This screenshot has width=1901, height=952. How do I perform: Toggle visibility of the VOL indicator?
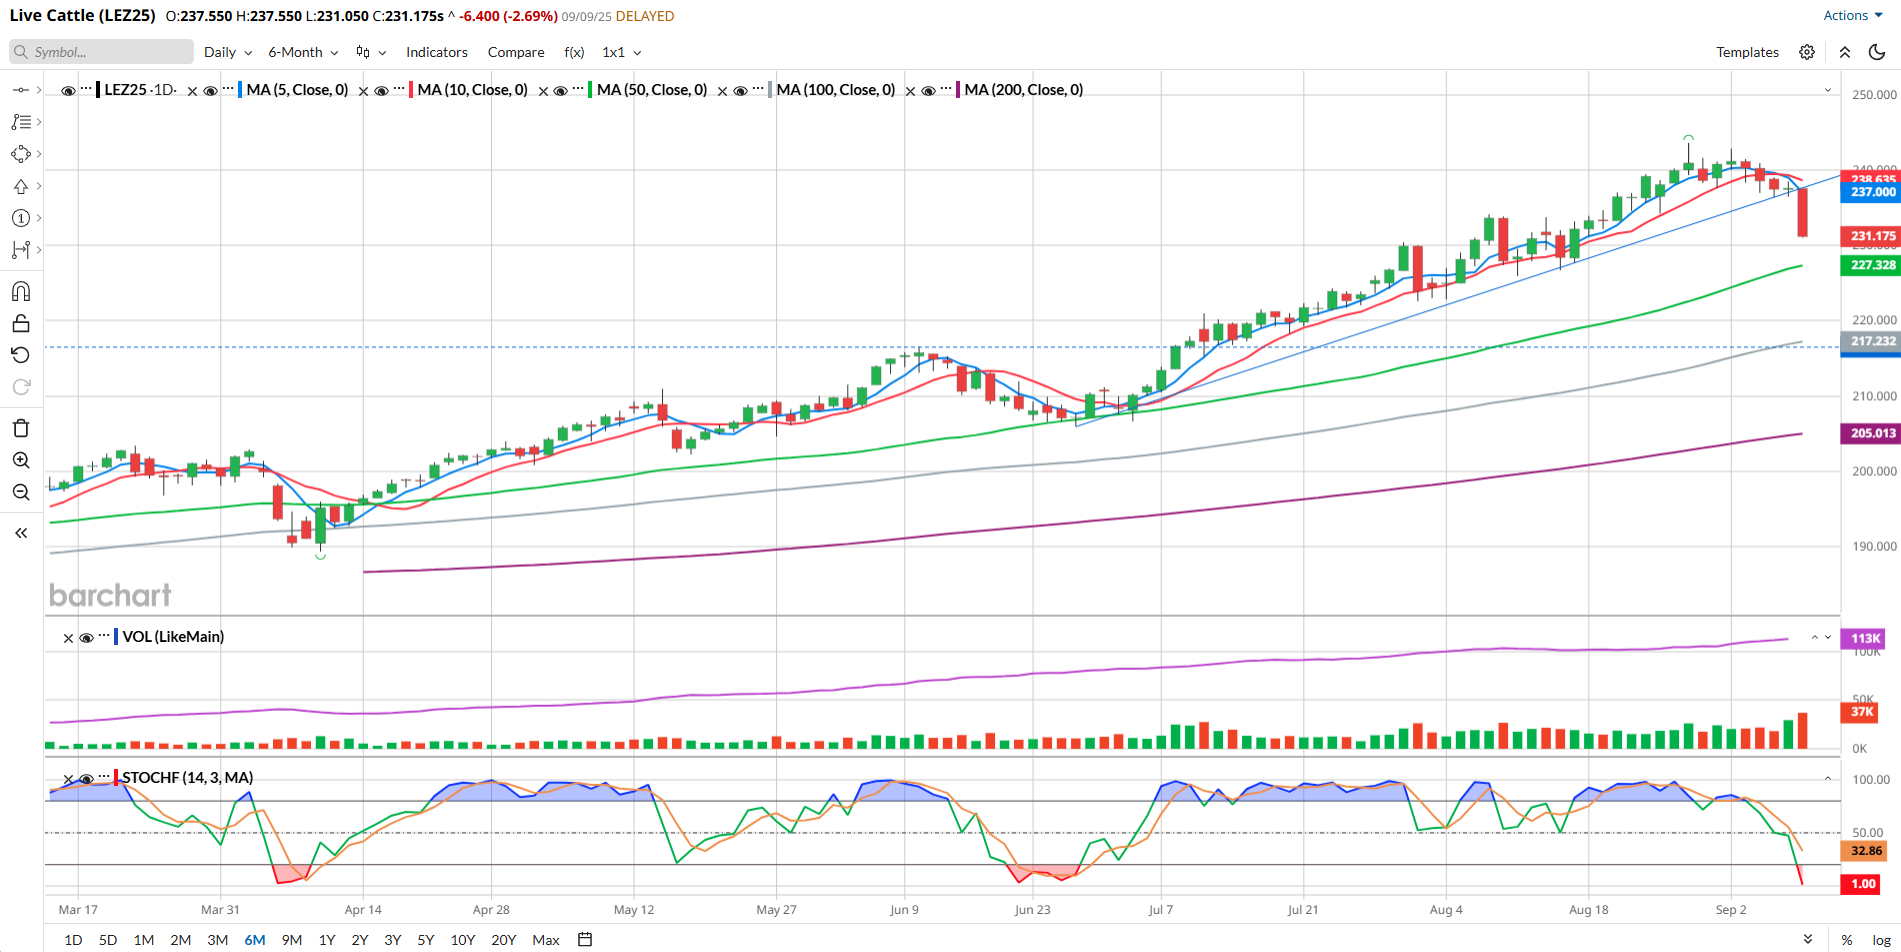(87, 638)
